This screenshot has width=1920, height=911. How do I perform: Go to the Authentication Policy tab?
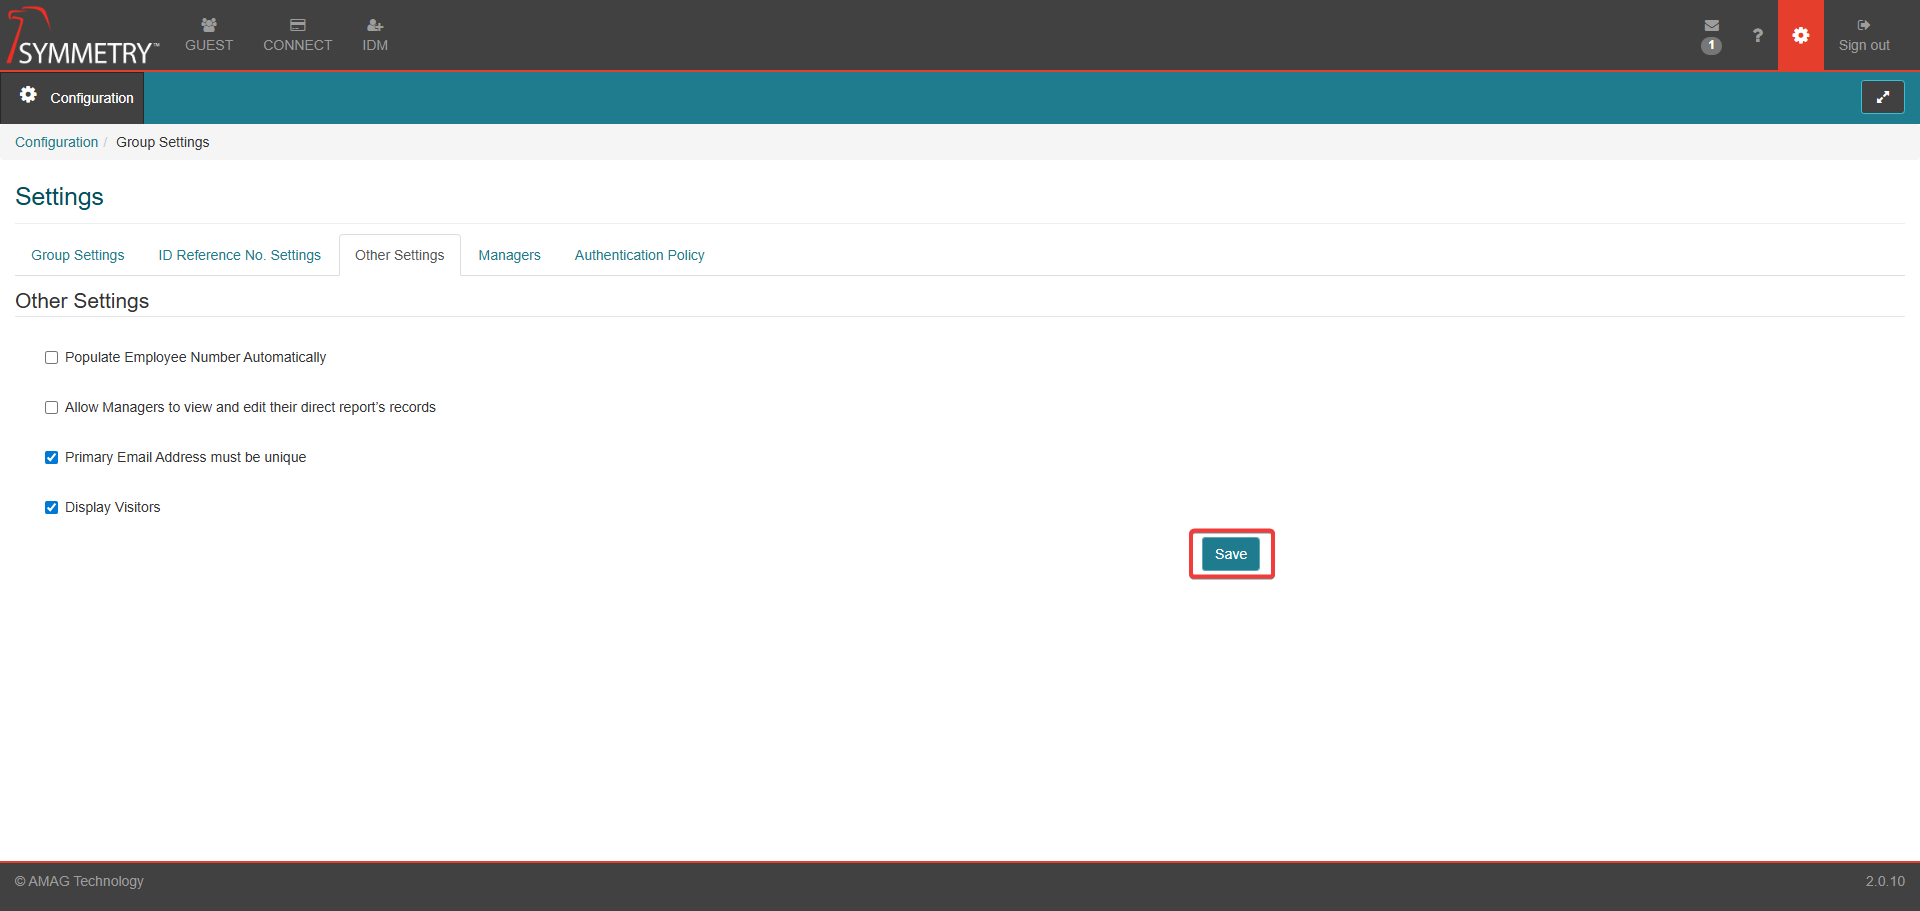point(639,255)
